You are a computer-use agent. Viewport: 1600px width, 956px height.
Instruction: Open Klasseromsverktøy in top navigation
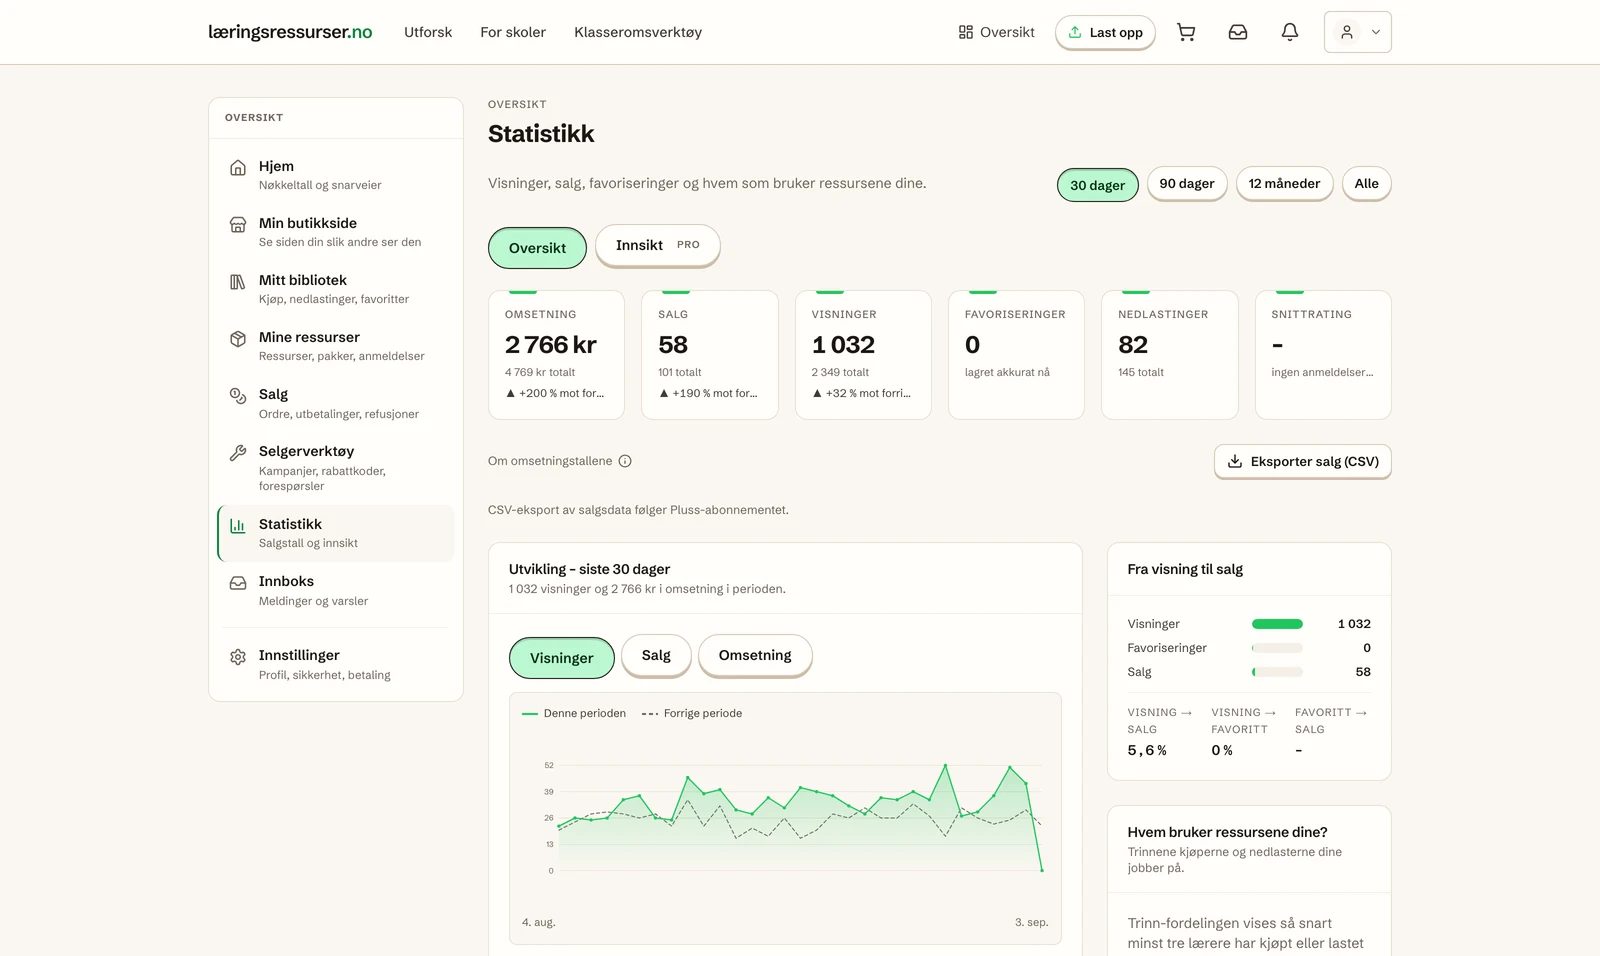click(x=638, y=32)
